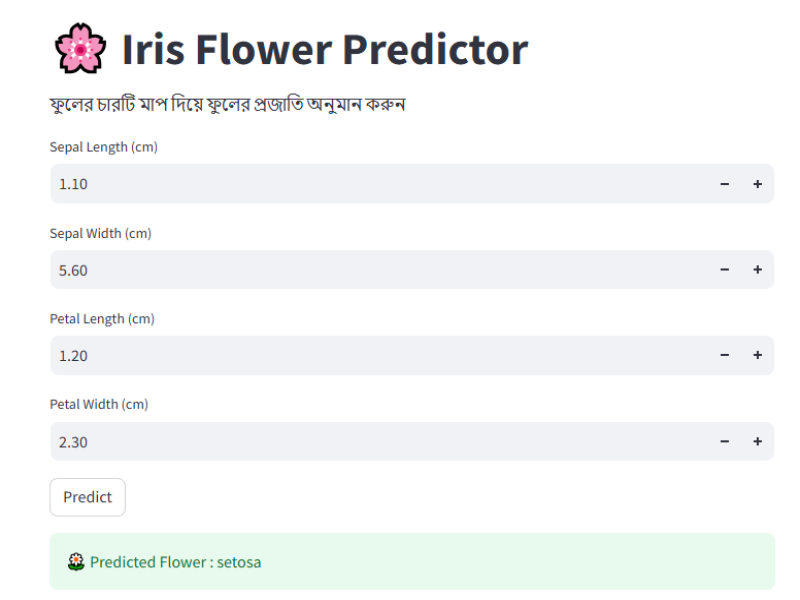800x600 pixels.
Task: Click the flower icon in the prediction banner
Action: click(76, 562)
